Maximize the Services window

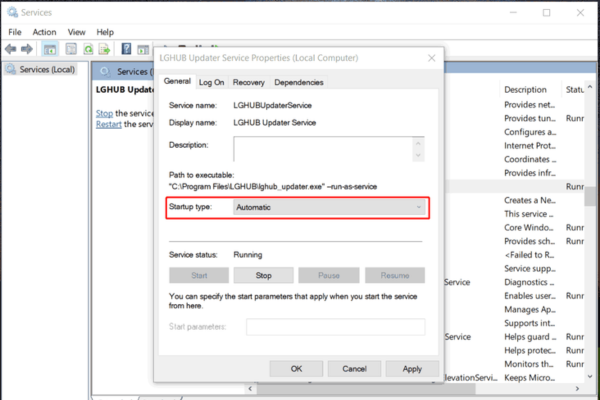[x=546, y=13]
